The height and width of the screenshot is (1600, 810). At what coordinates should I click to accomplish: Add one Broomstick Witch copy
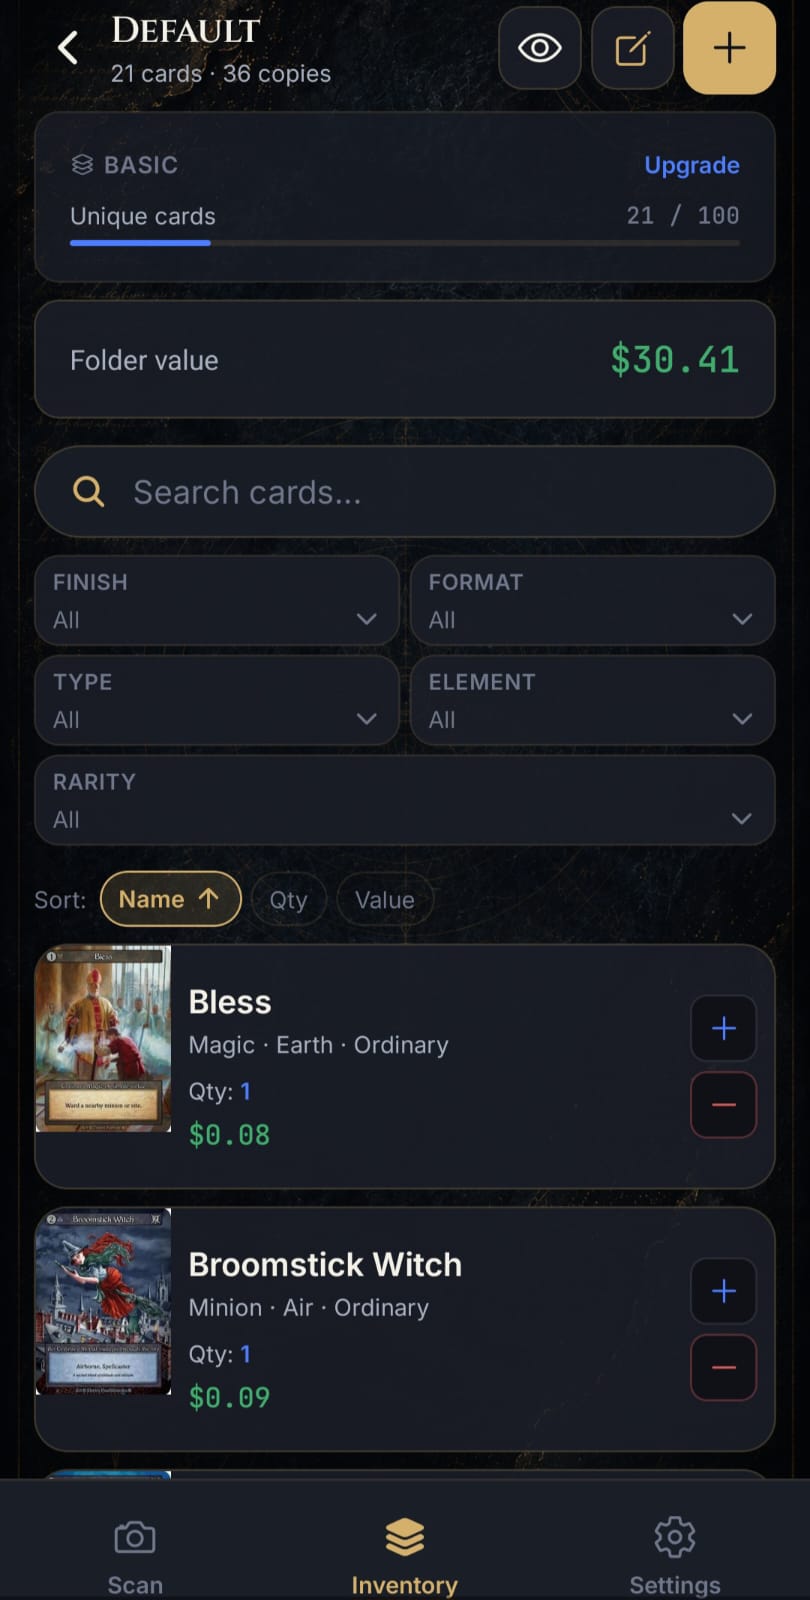724,1291
